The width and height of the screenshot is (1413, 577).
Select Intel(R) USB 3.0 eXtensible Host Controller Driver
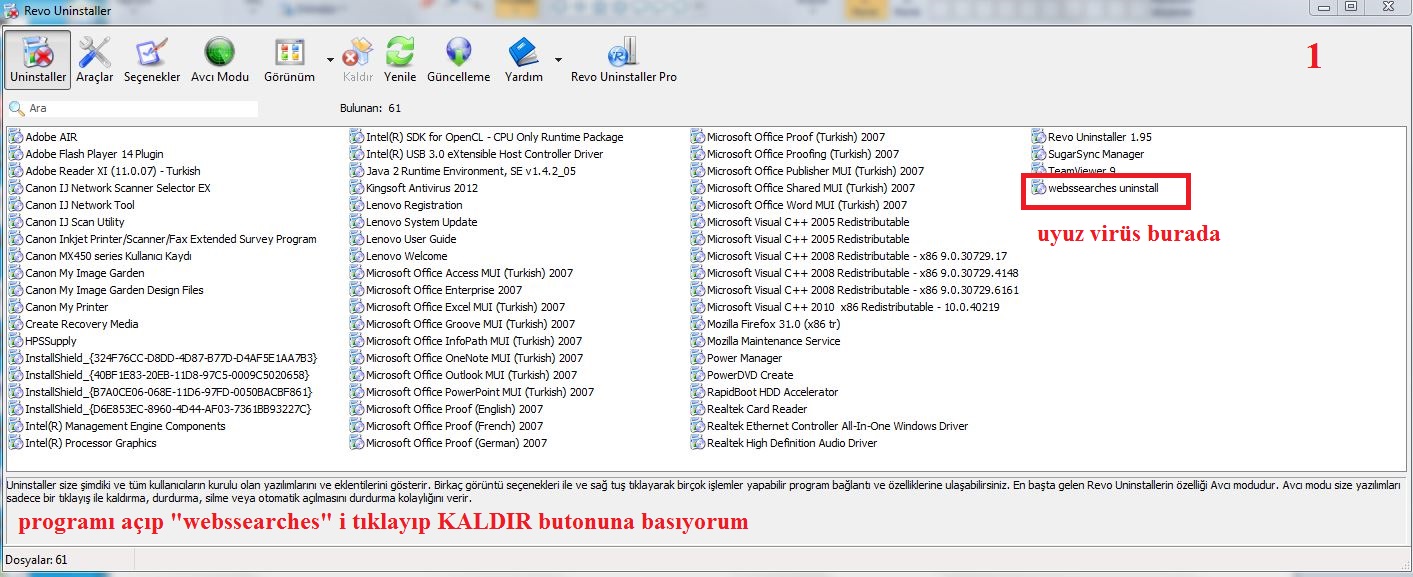point(477,154)
